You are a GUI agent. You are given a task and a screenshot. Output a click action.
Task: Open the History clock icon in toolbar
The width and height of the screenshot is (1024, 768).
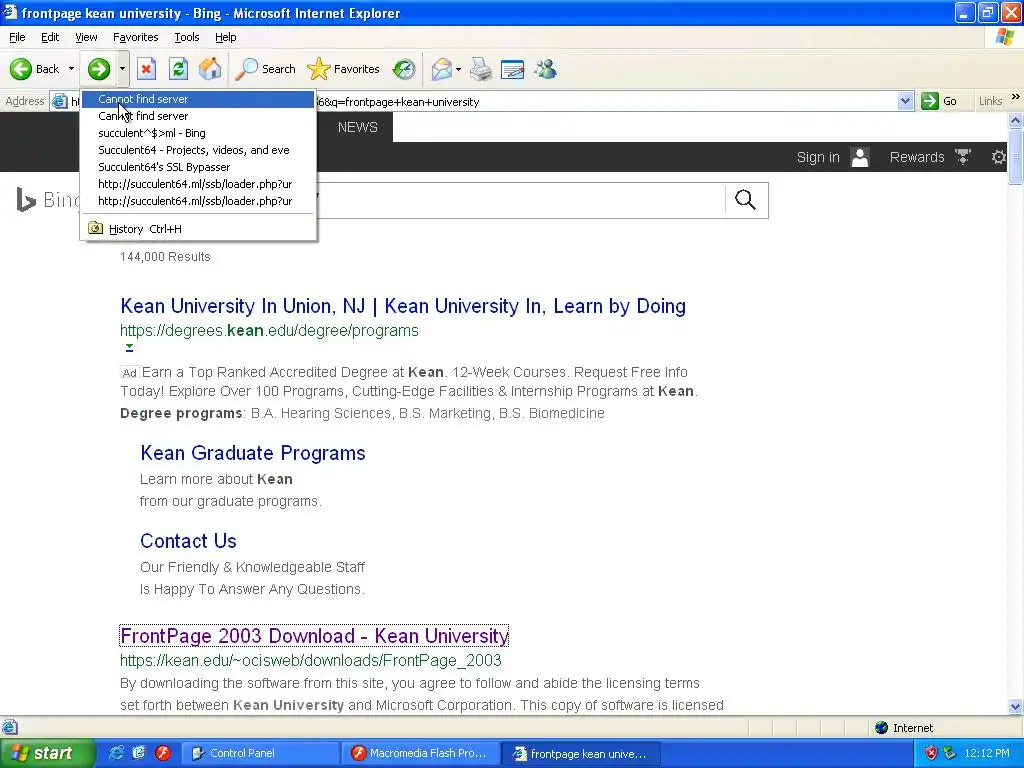click(x=404, y=69)
